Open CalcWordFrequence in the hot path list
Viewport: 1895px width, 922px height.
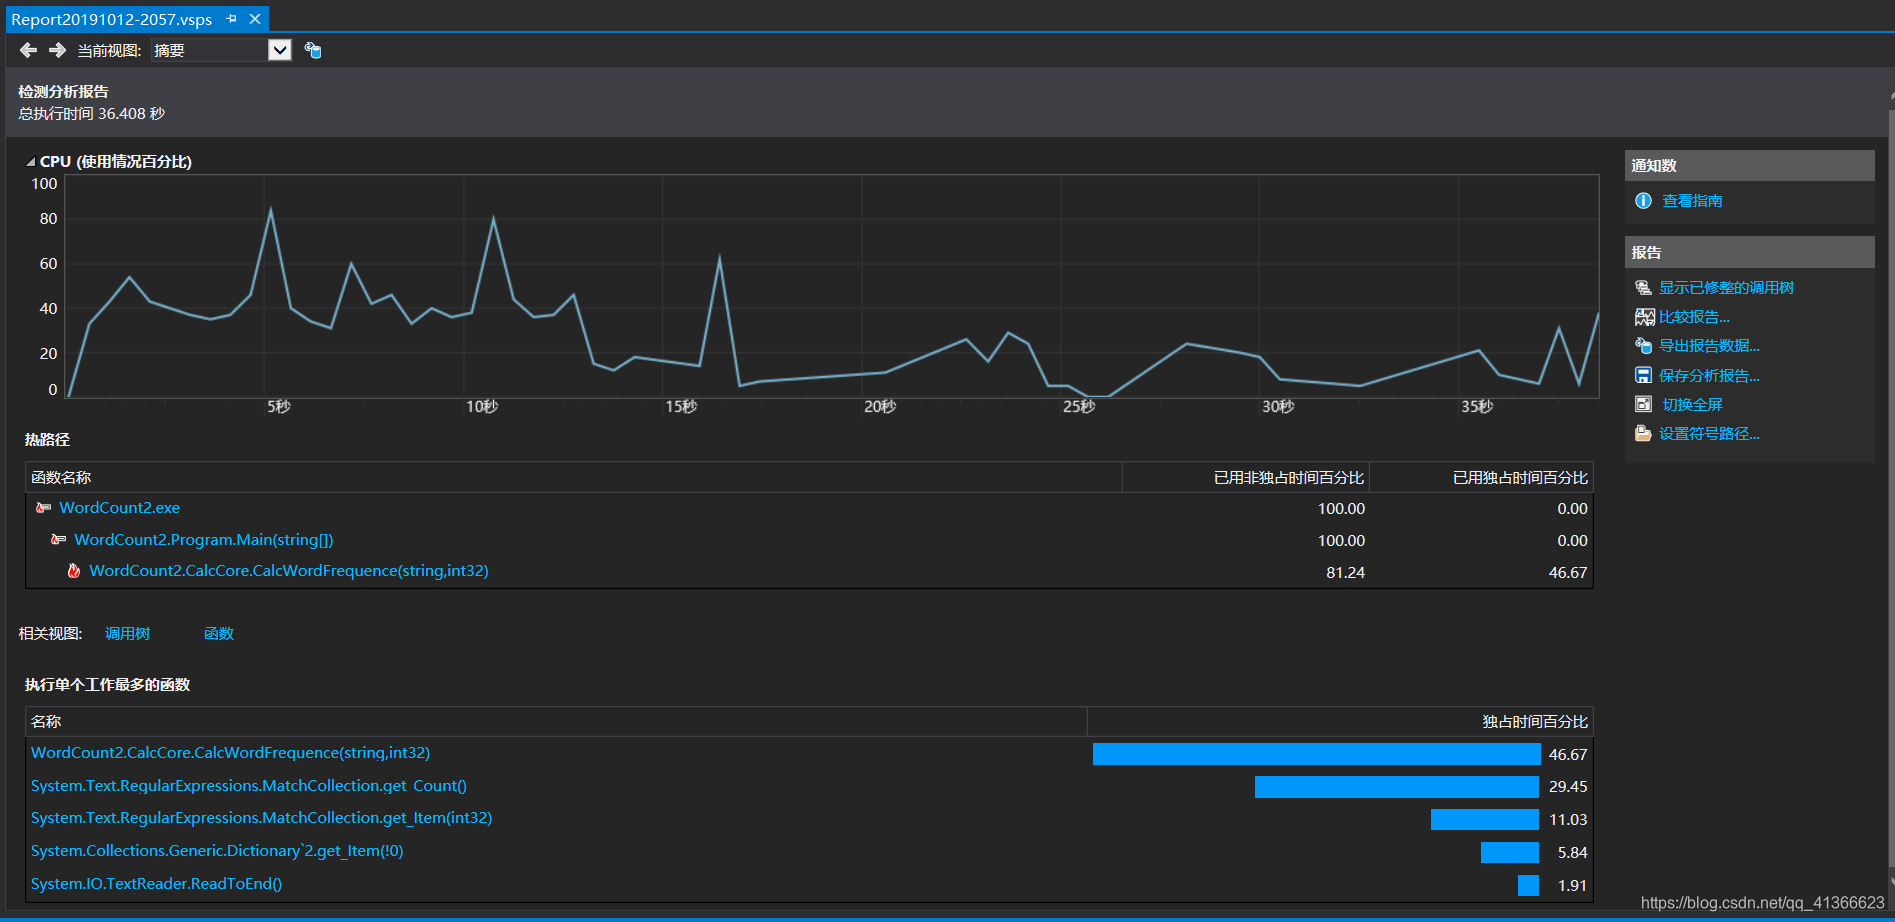click(289, 571)
